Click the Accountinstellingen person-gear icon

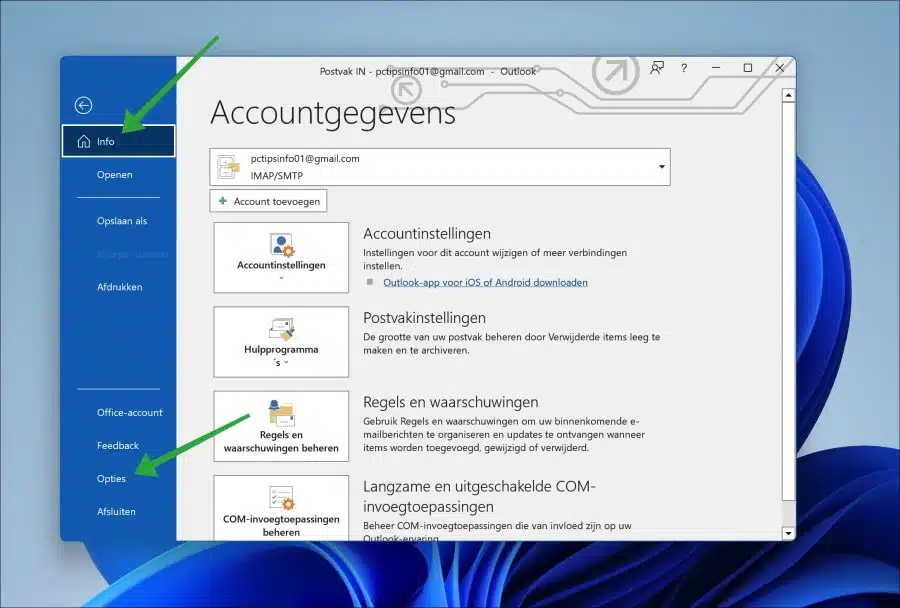click(281, 245)
